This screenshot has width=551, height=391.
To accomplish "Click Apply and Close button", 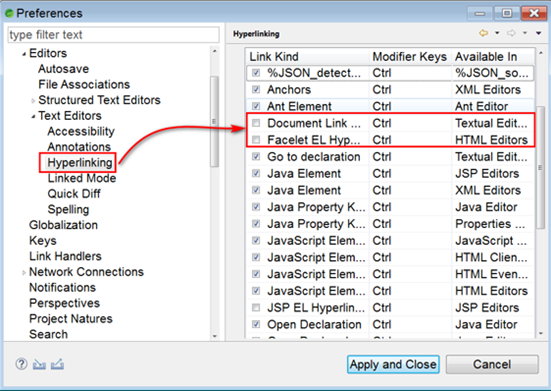I will pos(393,364).
